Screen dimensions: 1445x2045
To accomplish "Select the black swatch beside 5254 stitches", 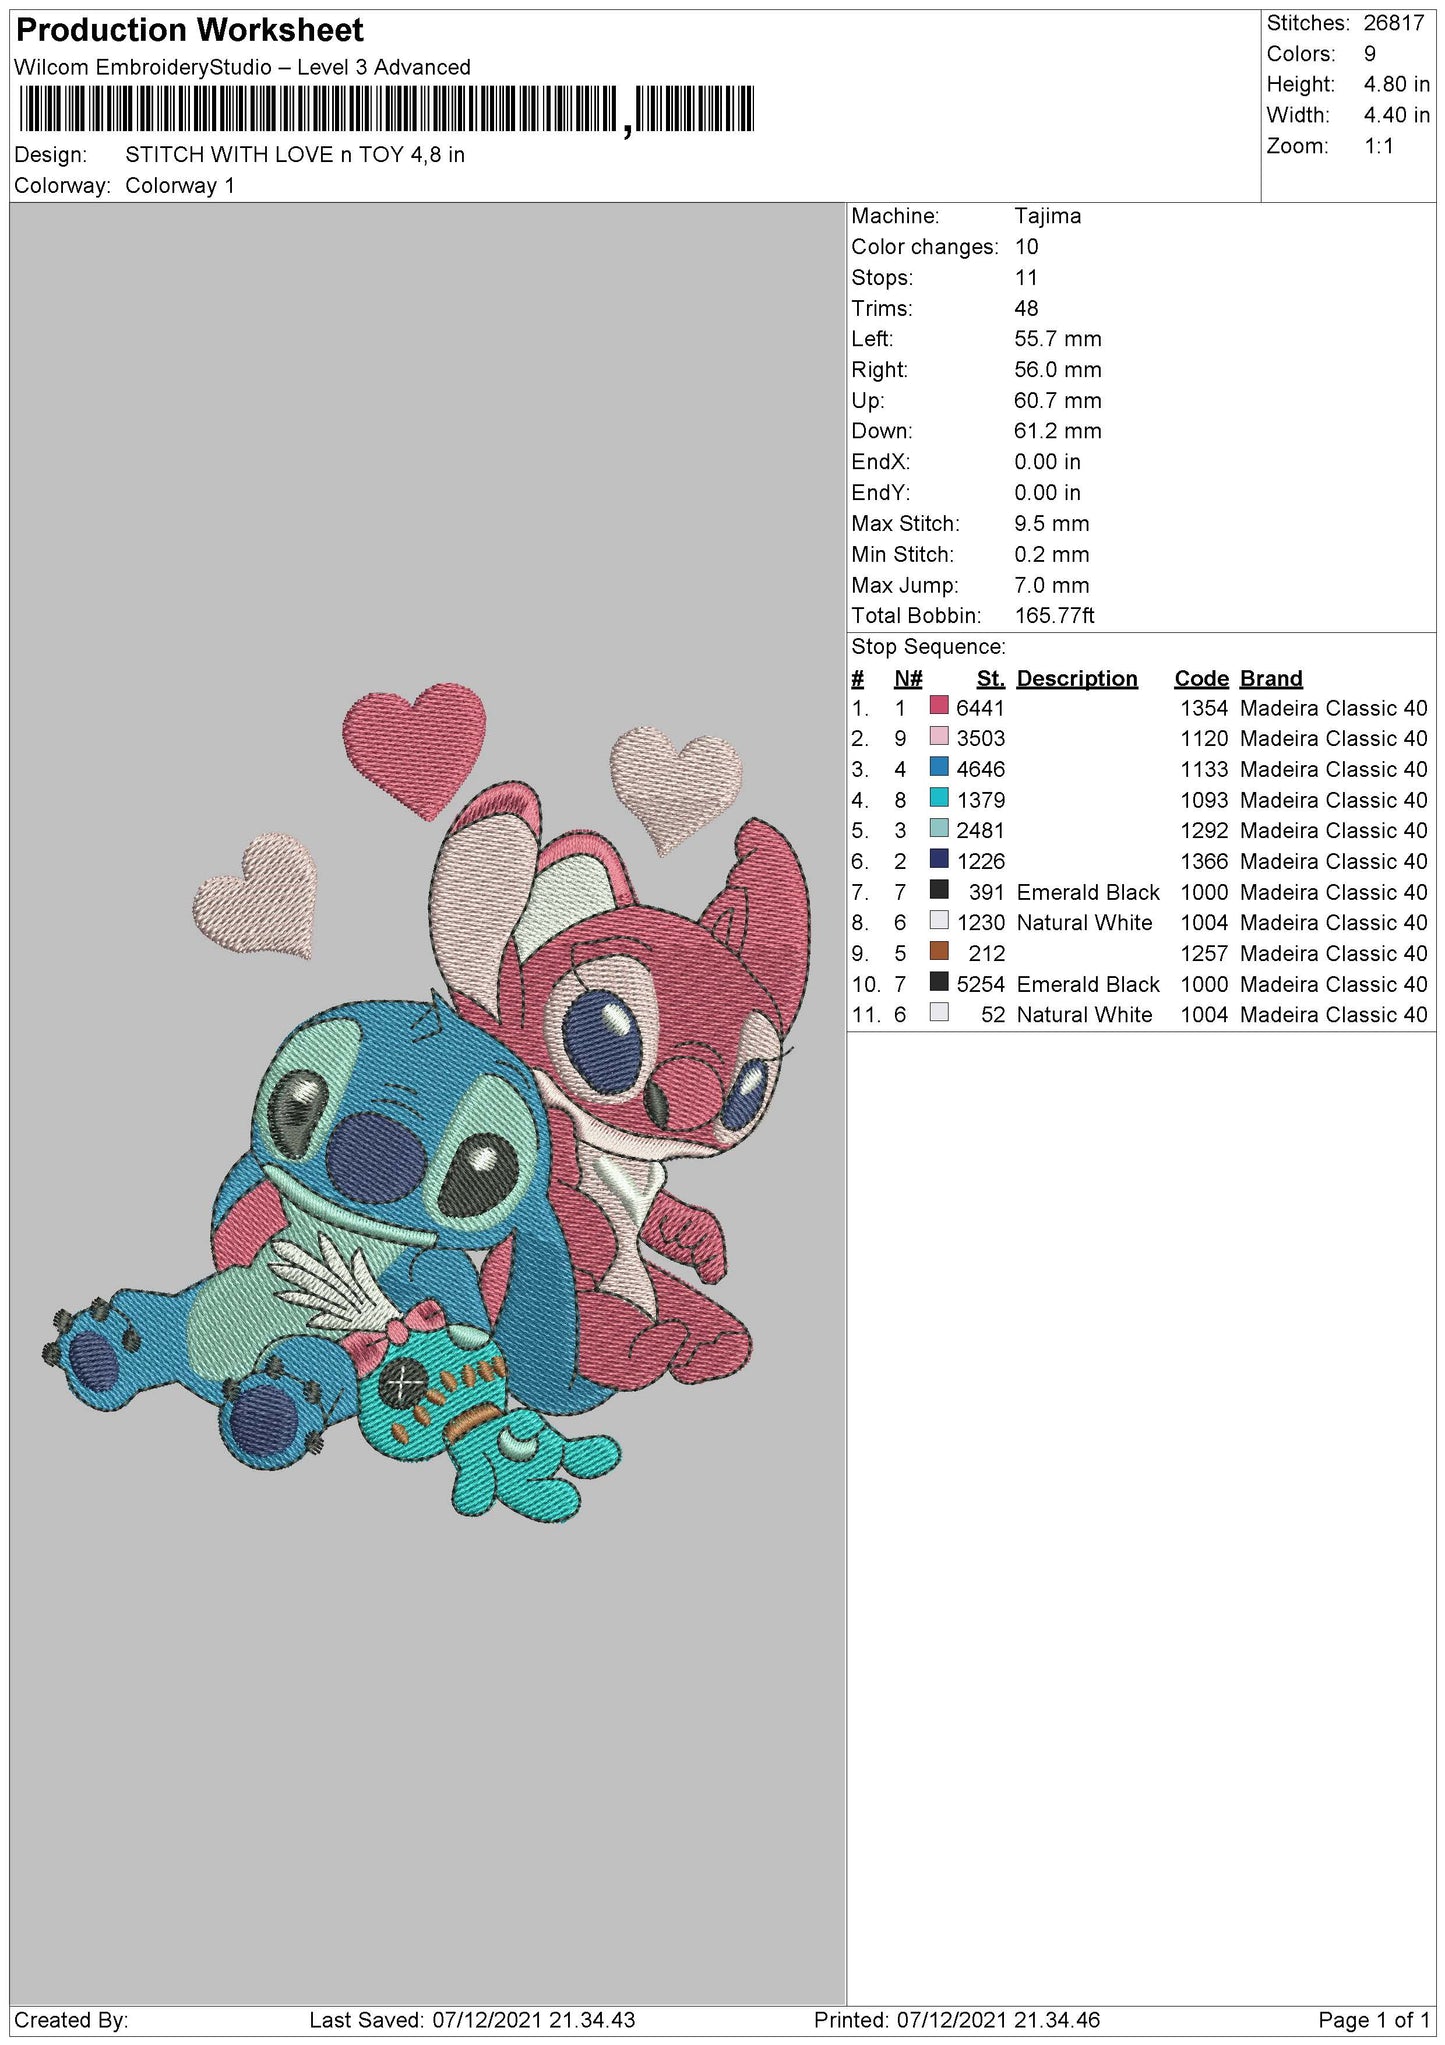I will pyautogui.click(x=938, y=983).
